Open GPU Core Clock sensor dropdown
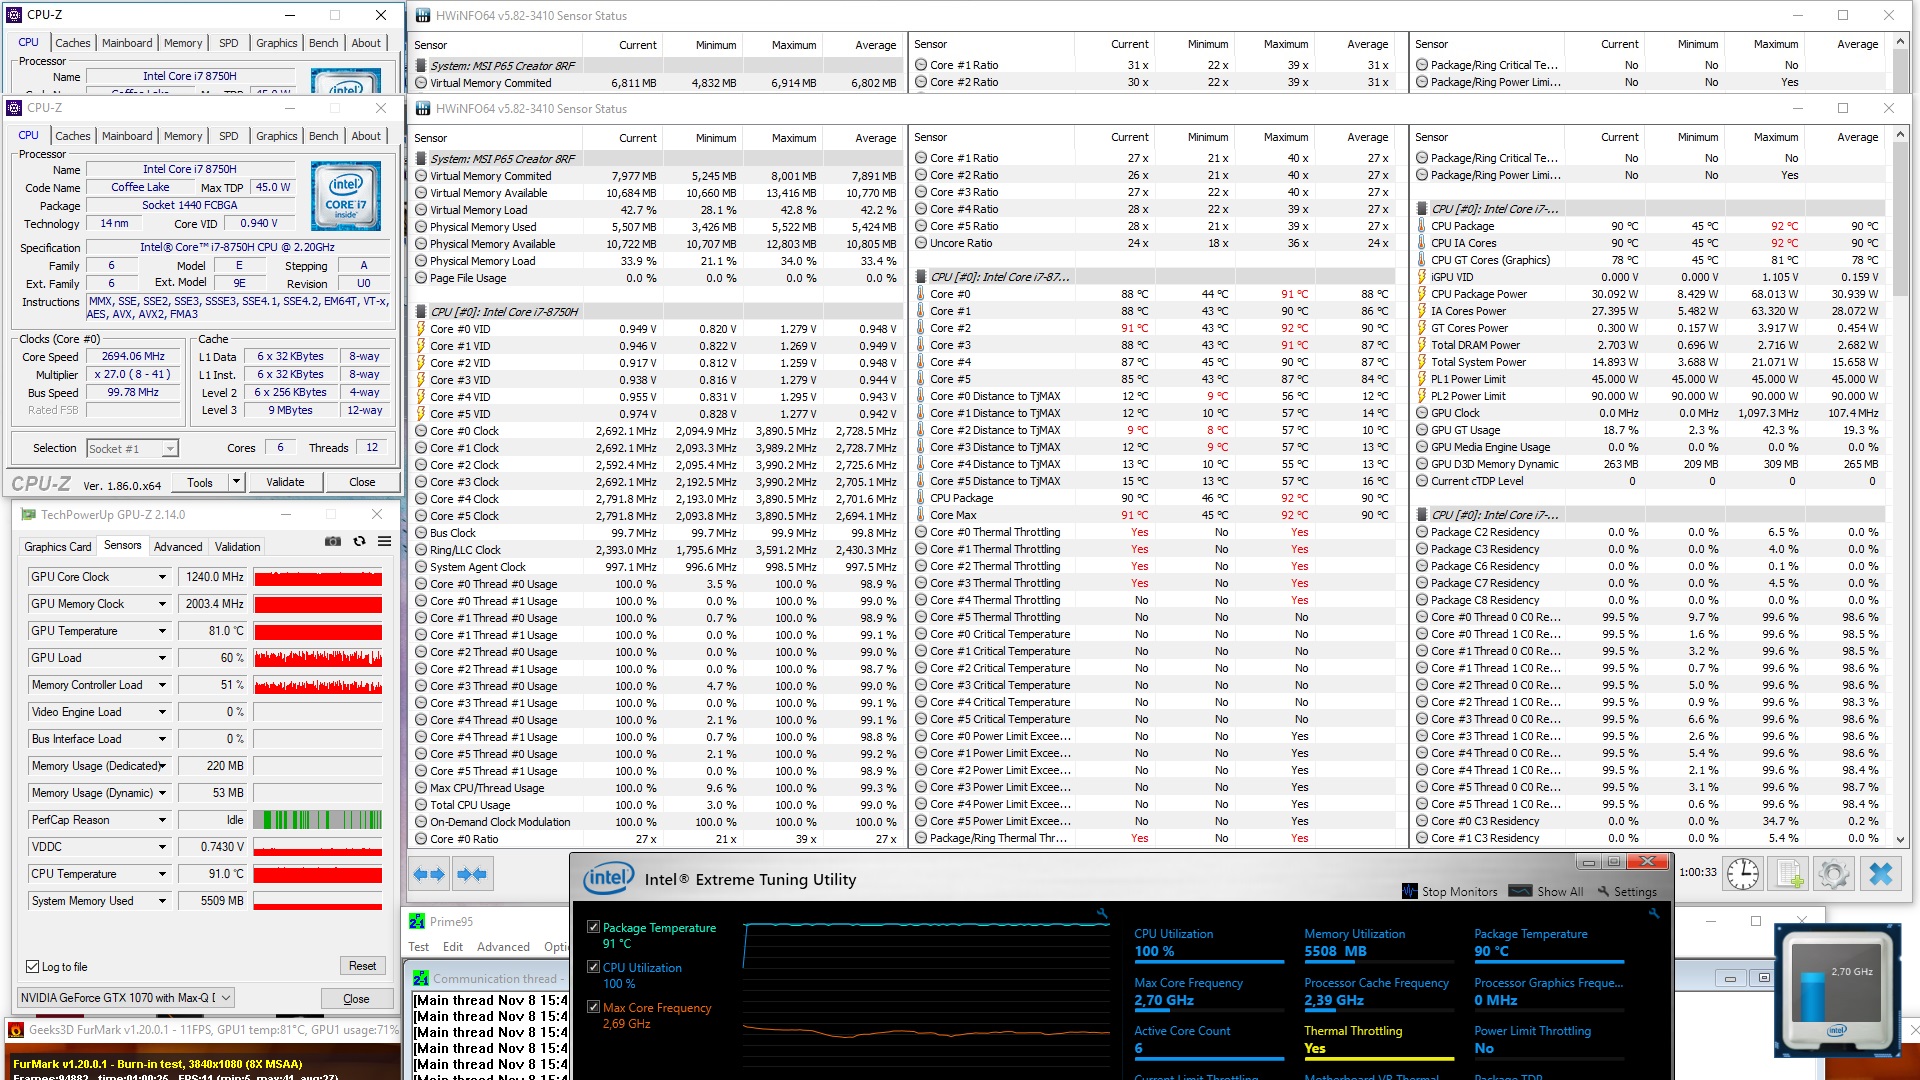This screenshot has width=1920, height=1080. (x=162, y=577)
